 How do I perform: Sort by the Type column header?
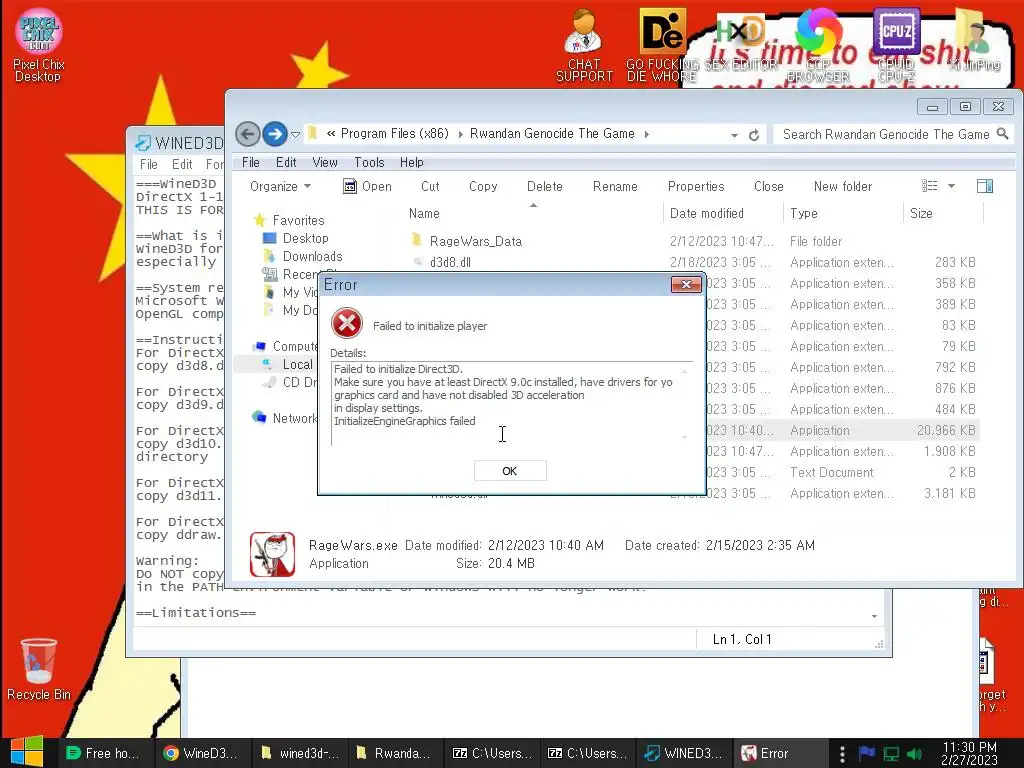804,214
